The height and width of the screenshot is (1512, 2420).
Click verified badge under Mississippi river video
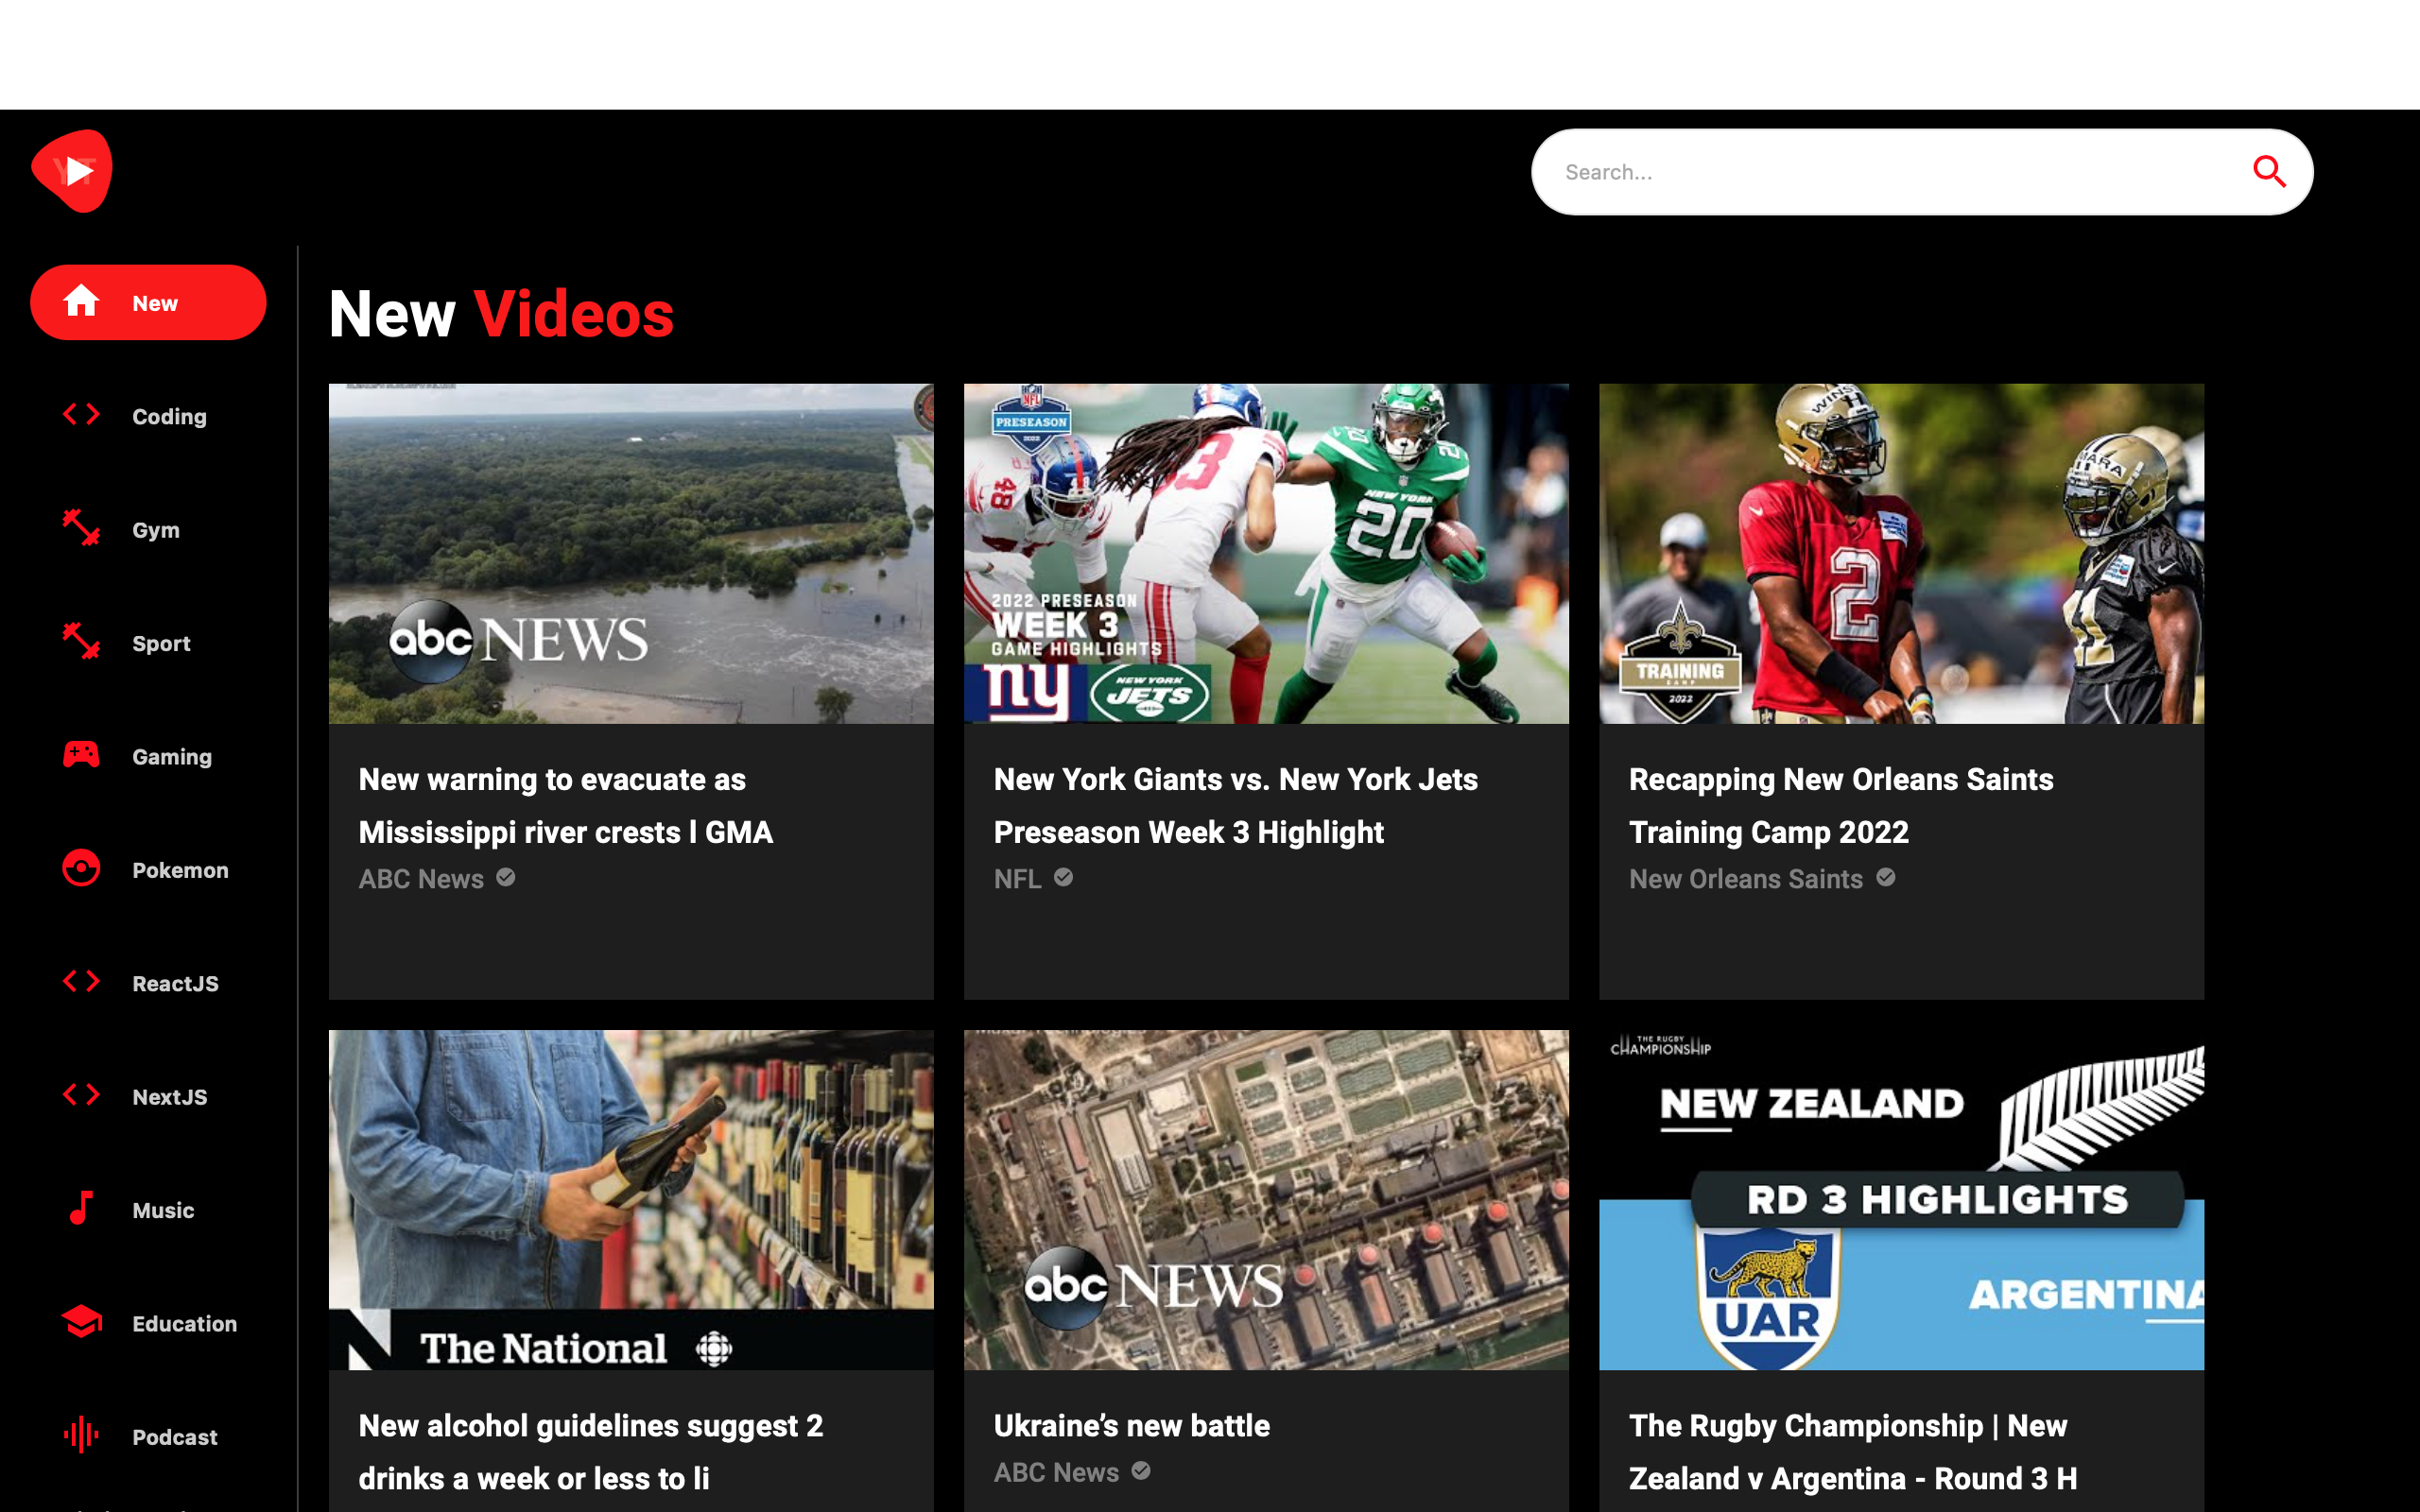pos(506,877)
